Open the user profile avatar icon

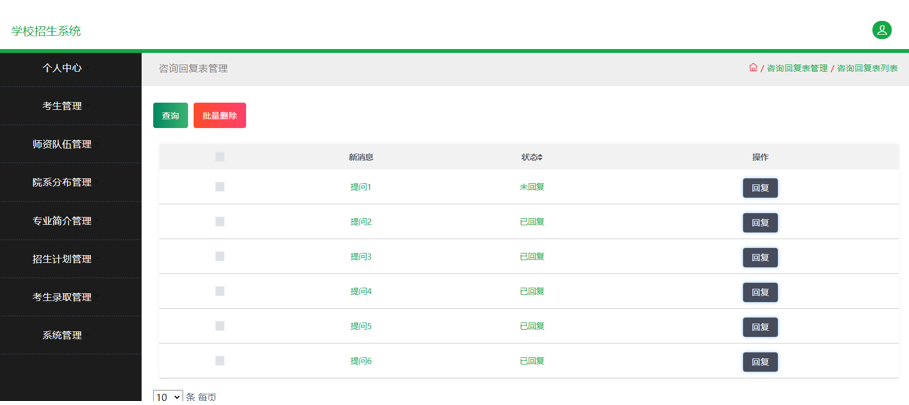coord(882,30)
